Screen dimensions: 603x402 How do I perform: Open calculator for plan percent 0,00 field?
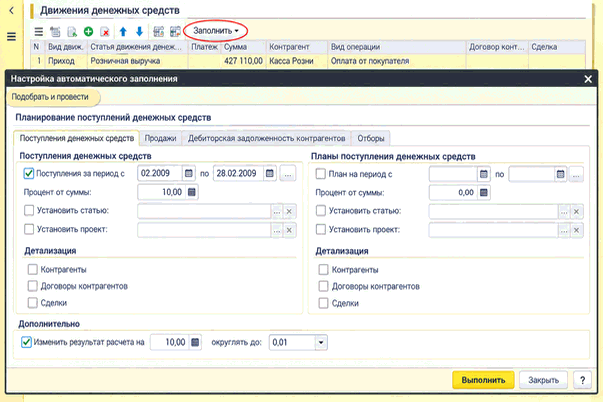pyautogui.click(x=483, y=192)
